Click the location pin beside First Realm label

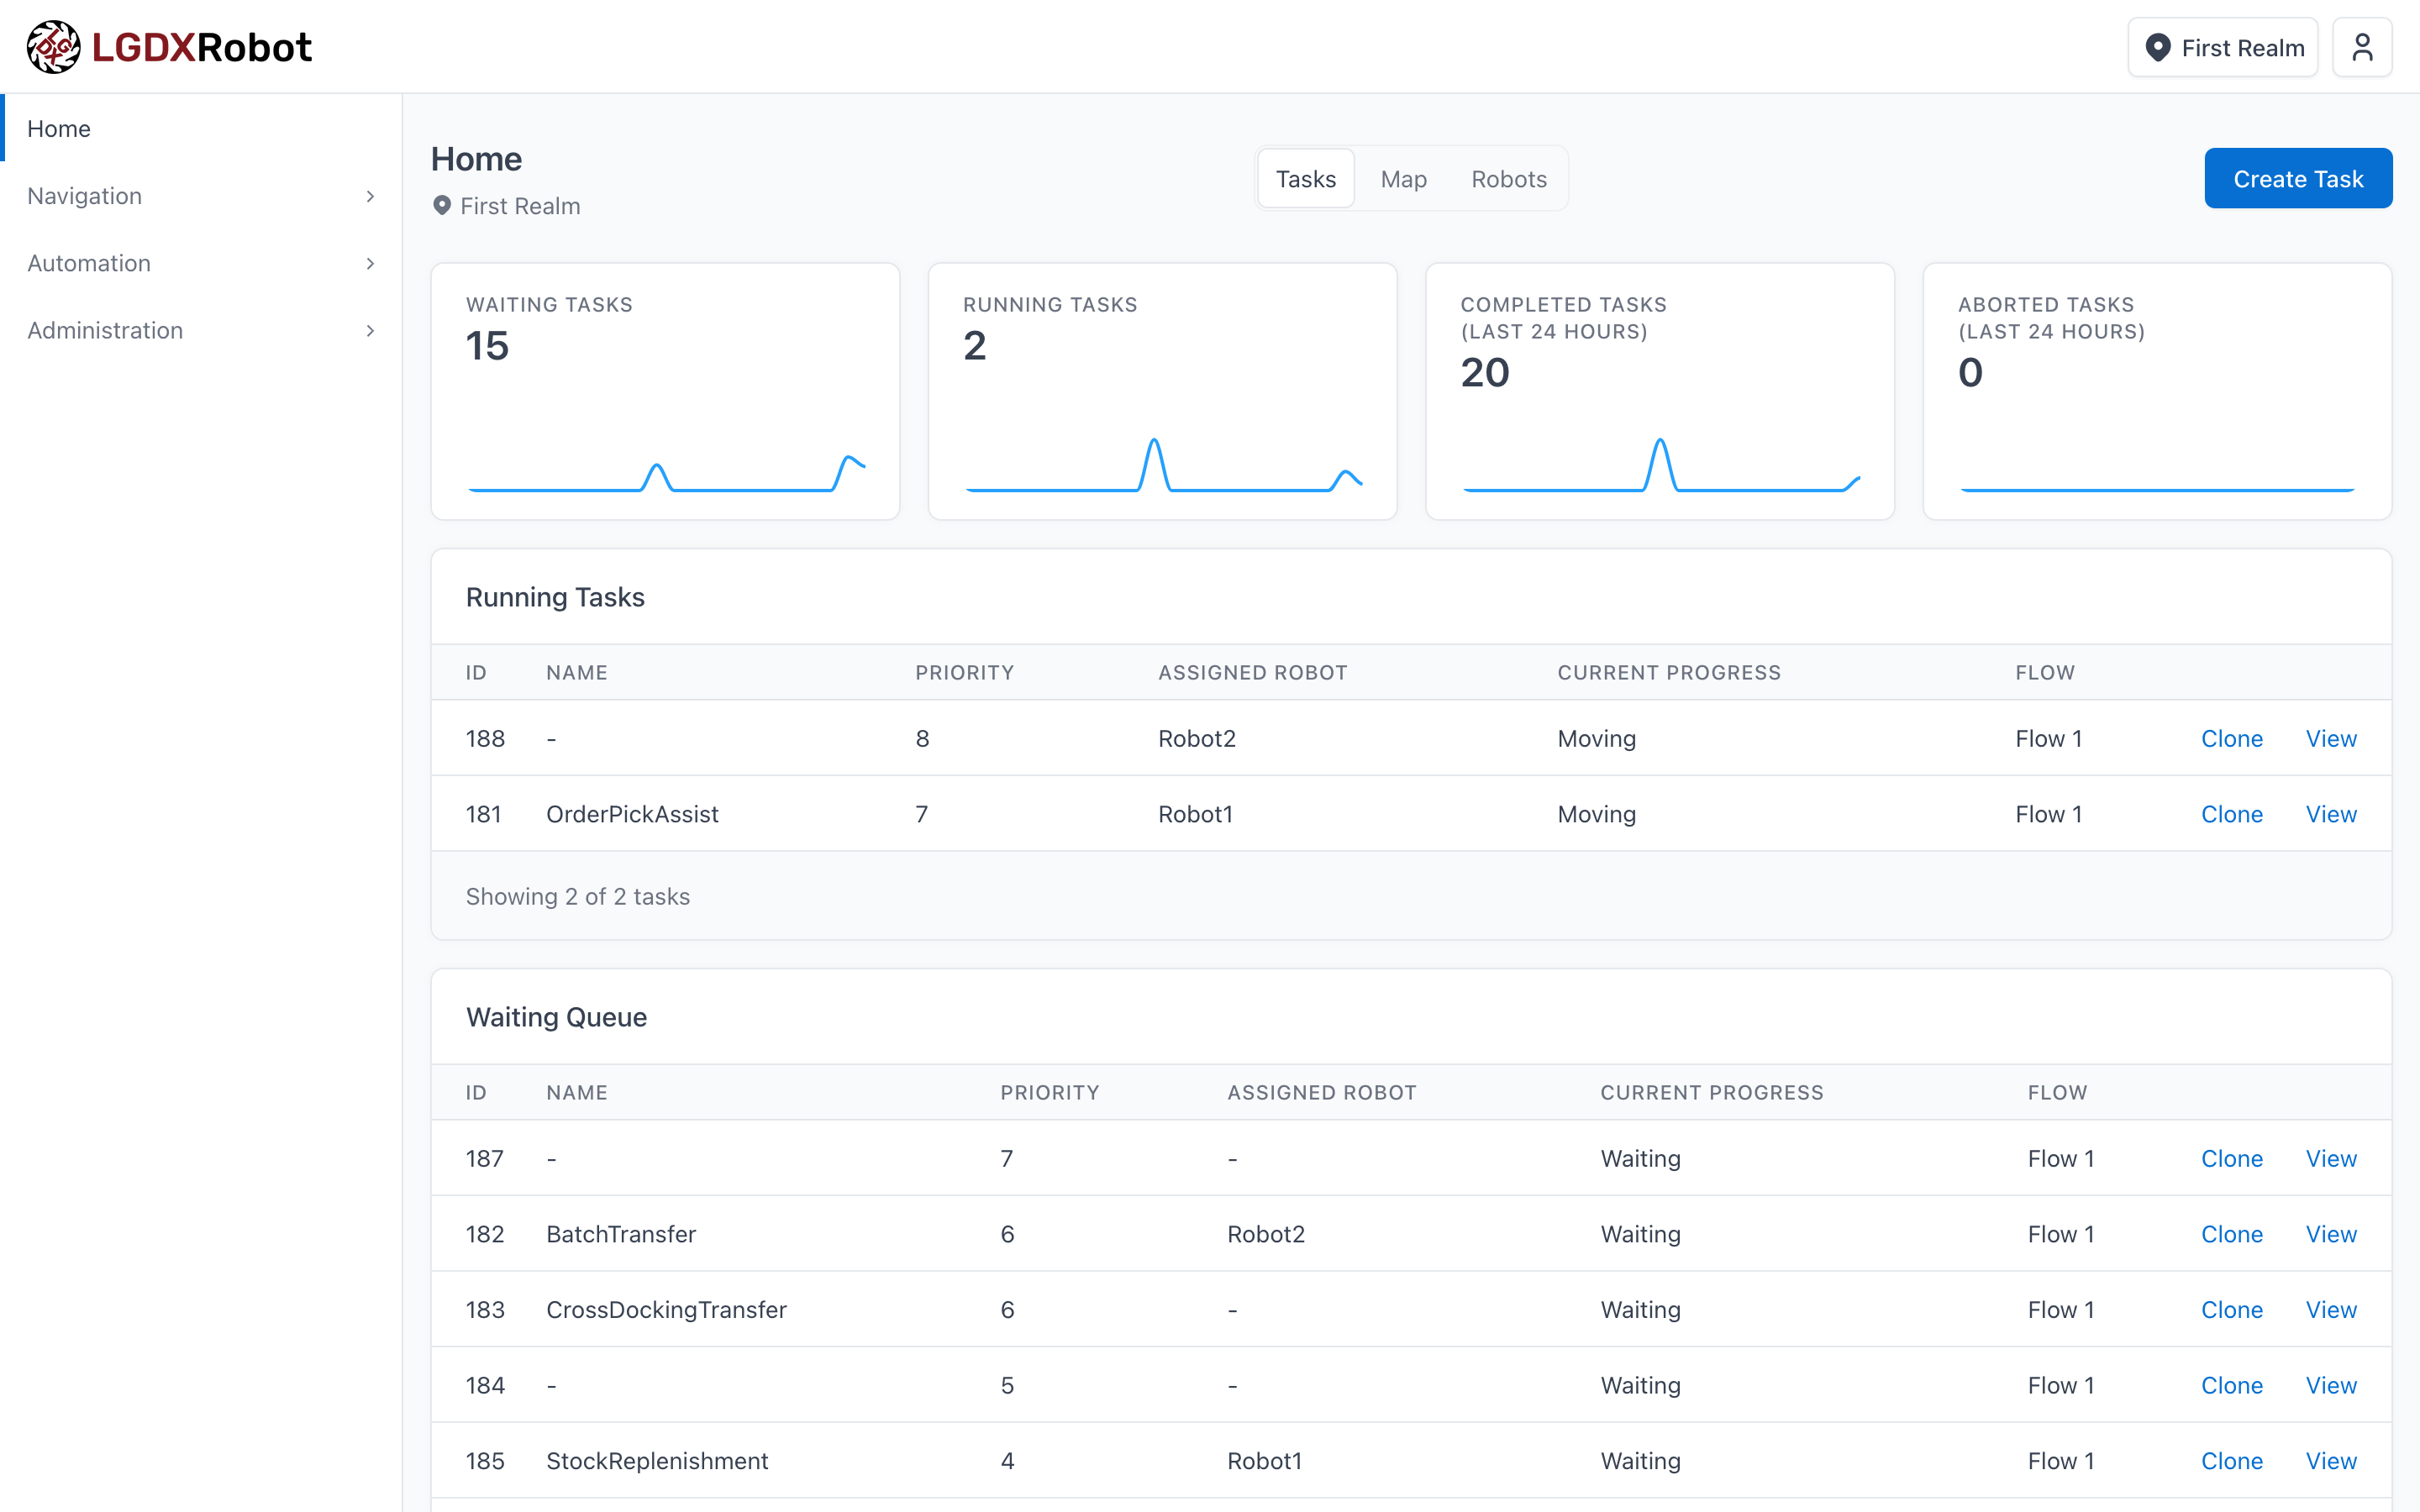coord(443,206)
